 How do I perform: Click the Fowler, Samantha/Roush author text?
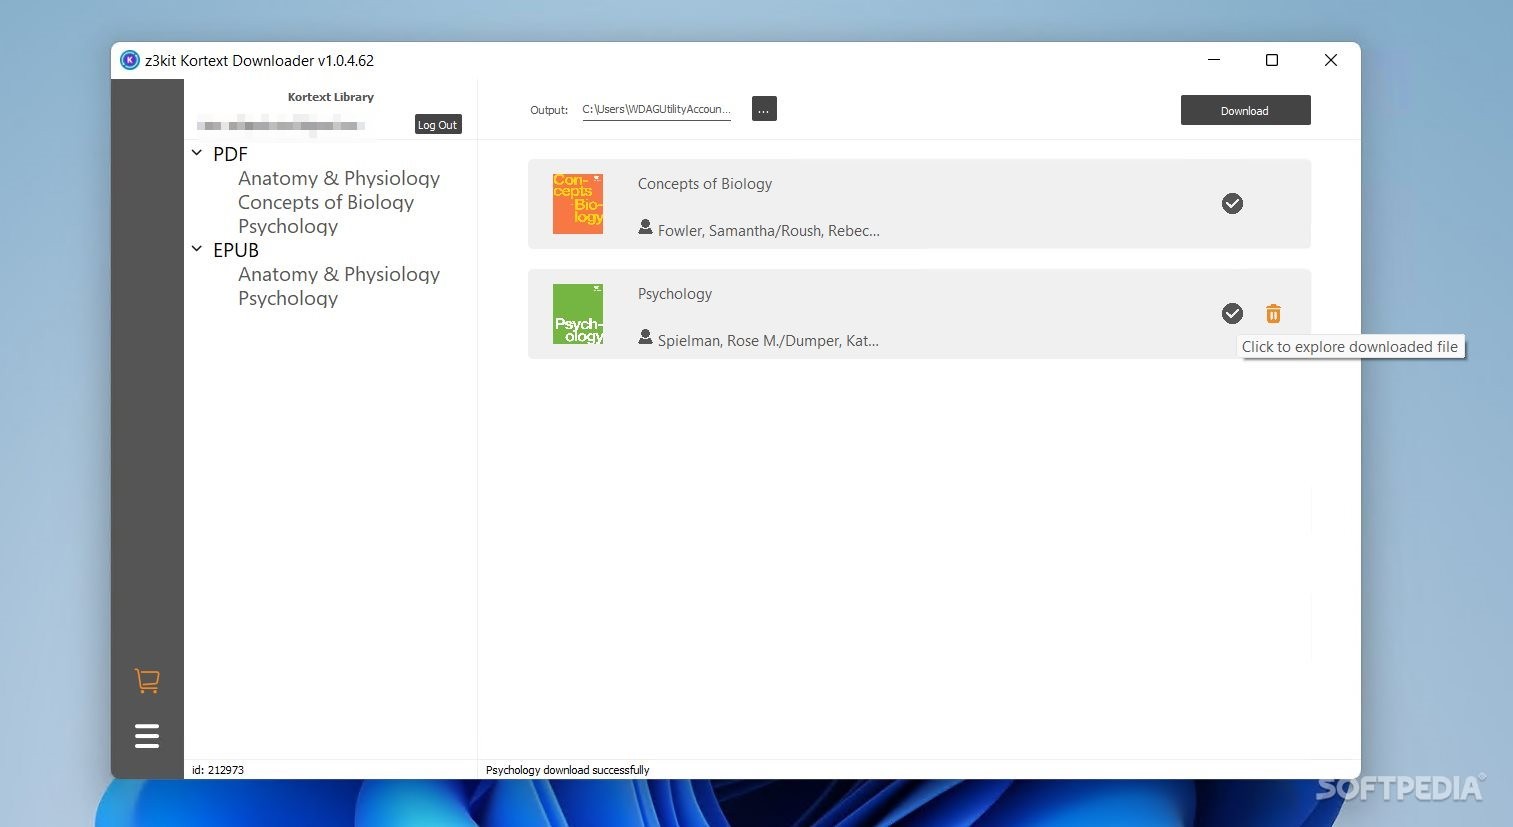coord(769,231)
